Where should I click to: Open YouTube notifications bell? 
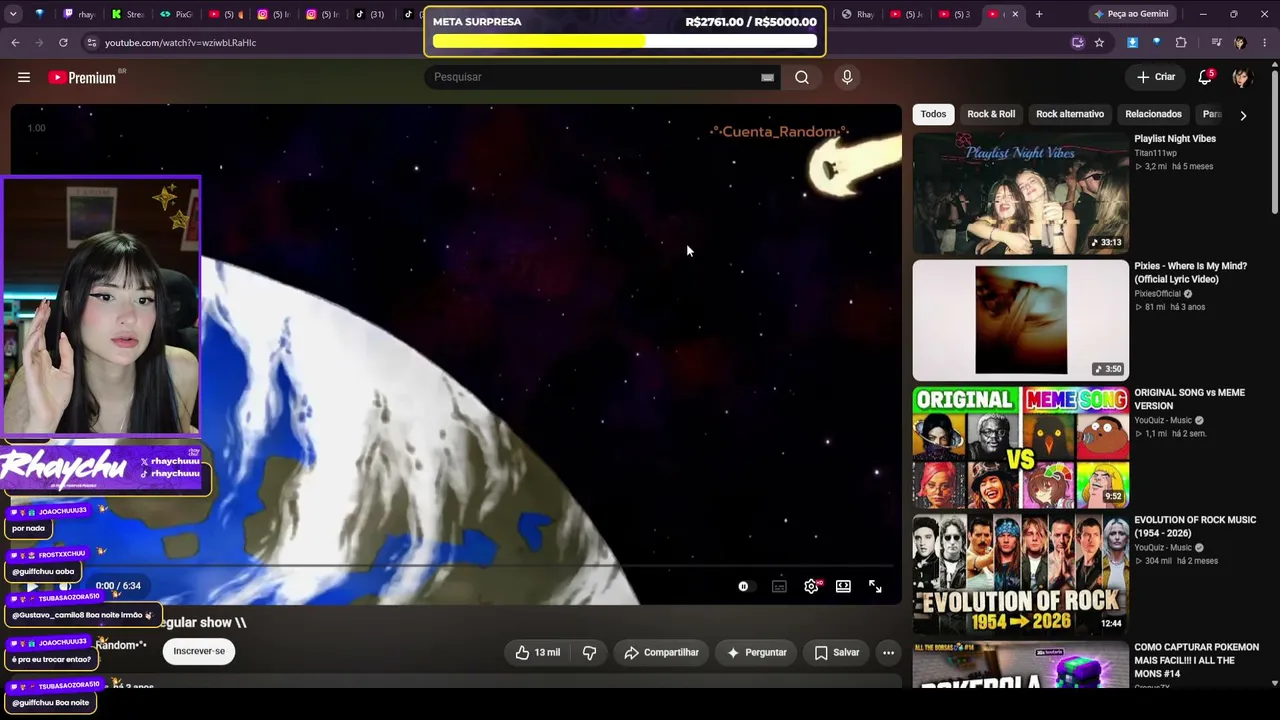coord(1205,77)
